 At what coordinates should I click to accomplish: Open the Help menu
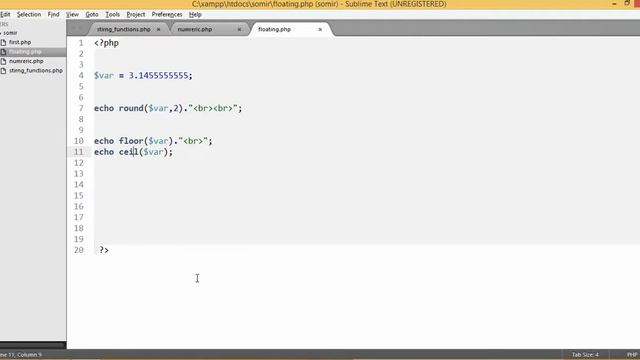[x=195, y=14]
